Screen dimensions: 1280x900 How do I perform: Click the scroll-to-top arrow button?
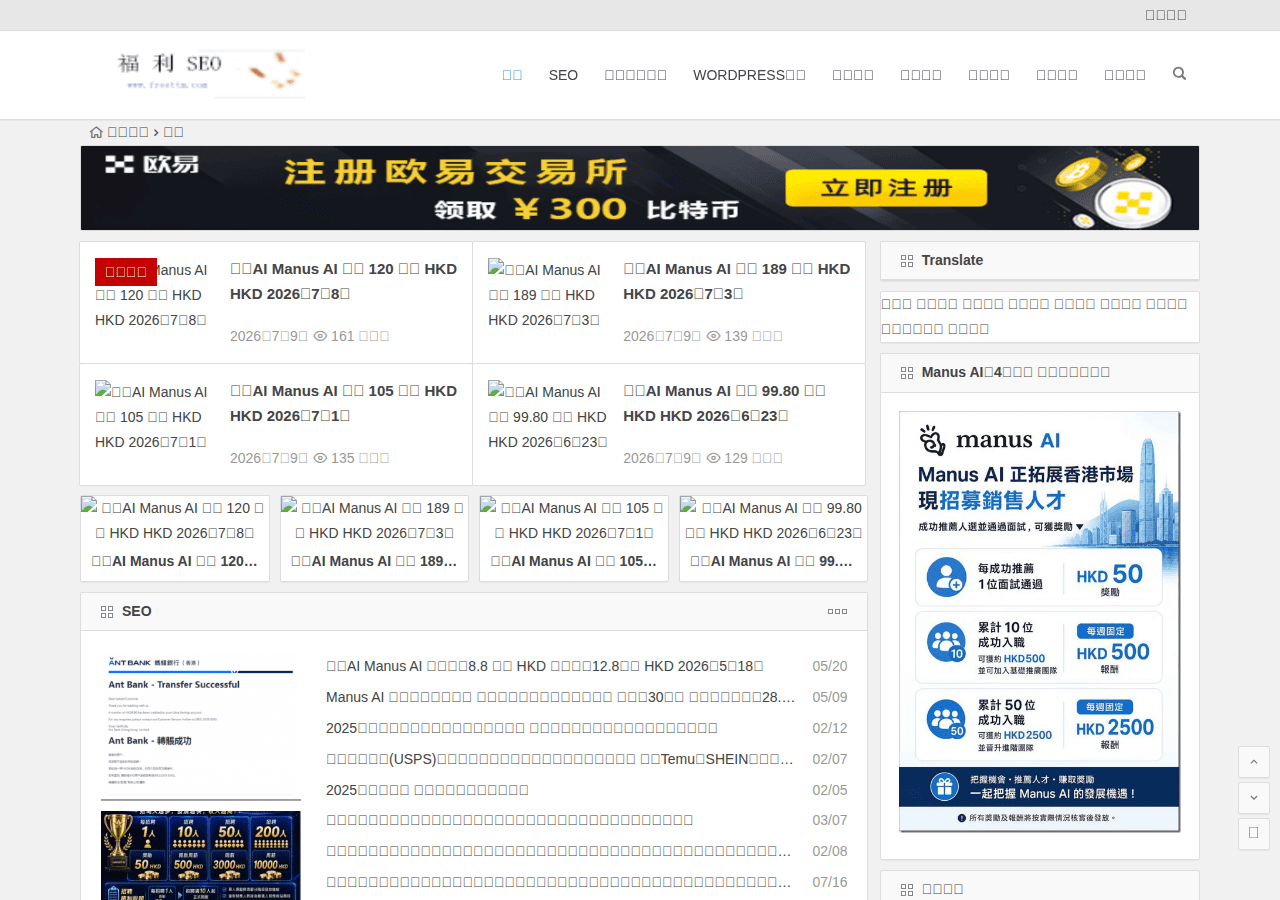tap(1254, 762)
